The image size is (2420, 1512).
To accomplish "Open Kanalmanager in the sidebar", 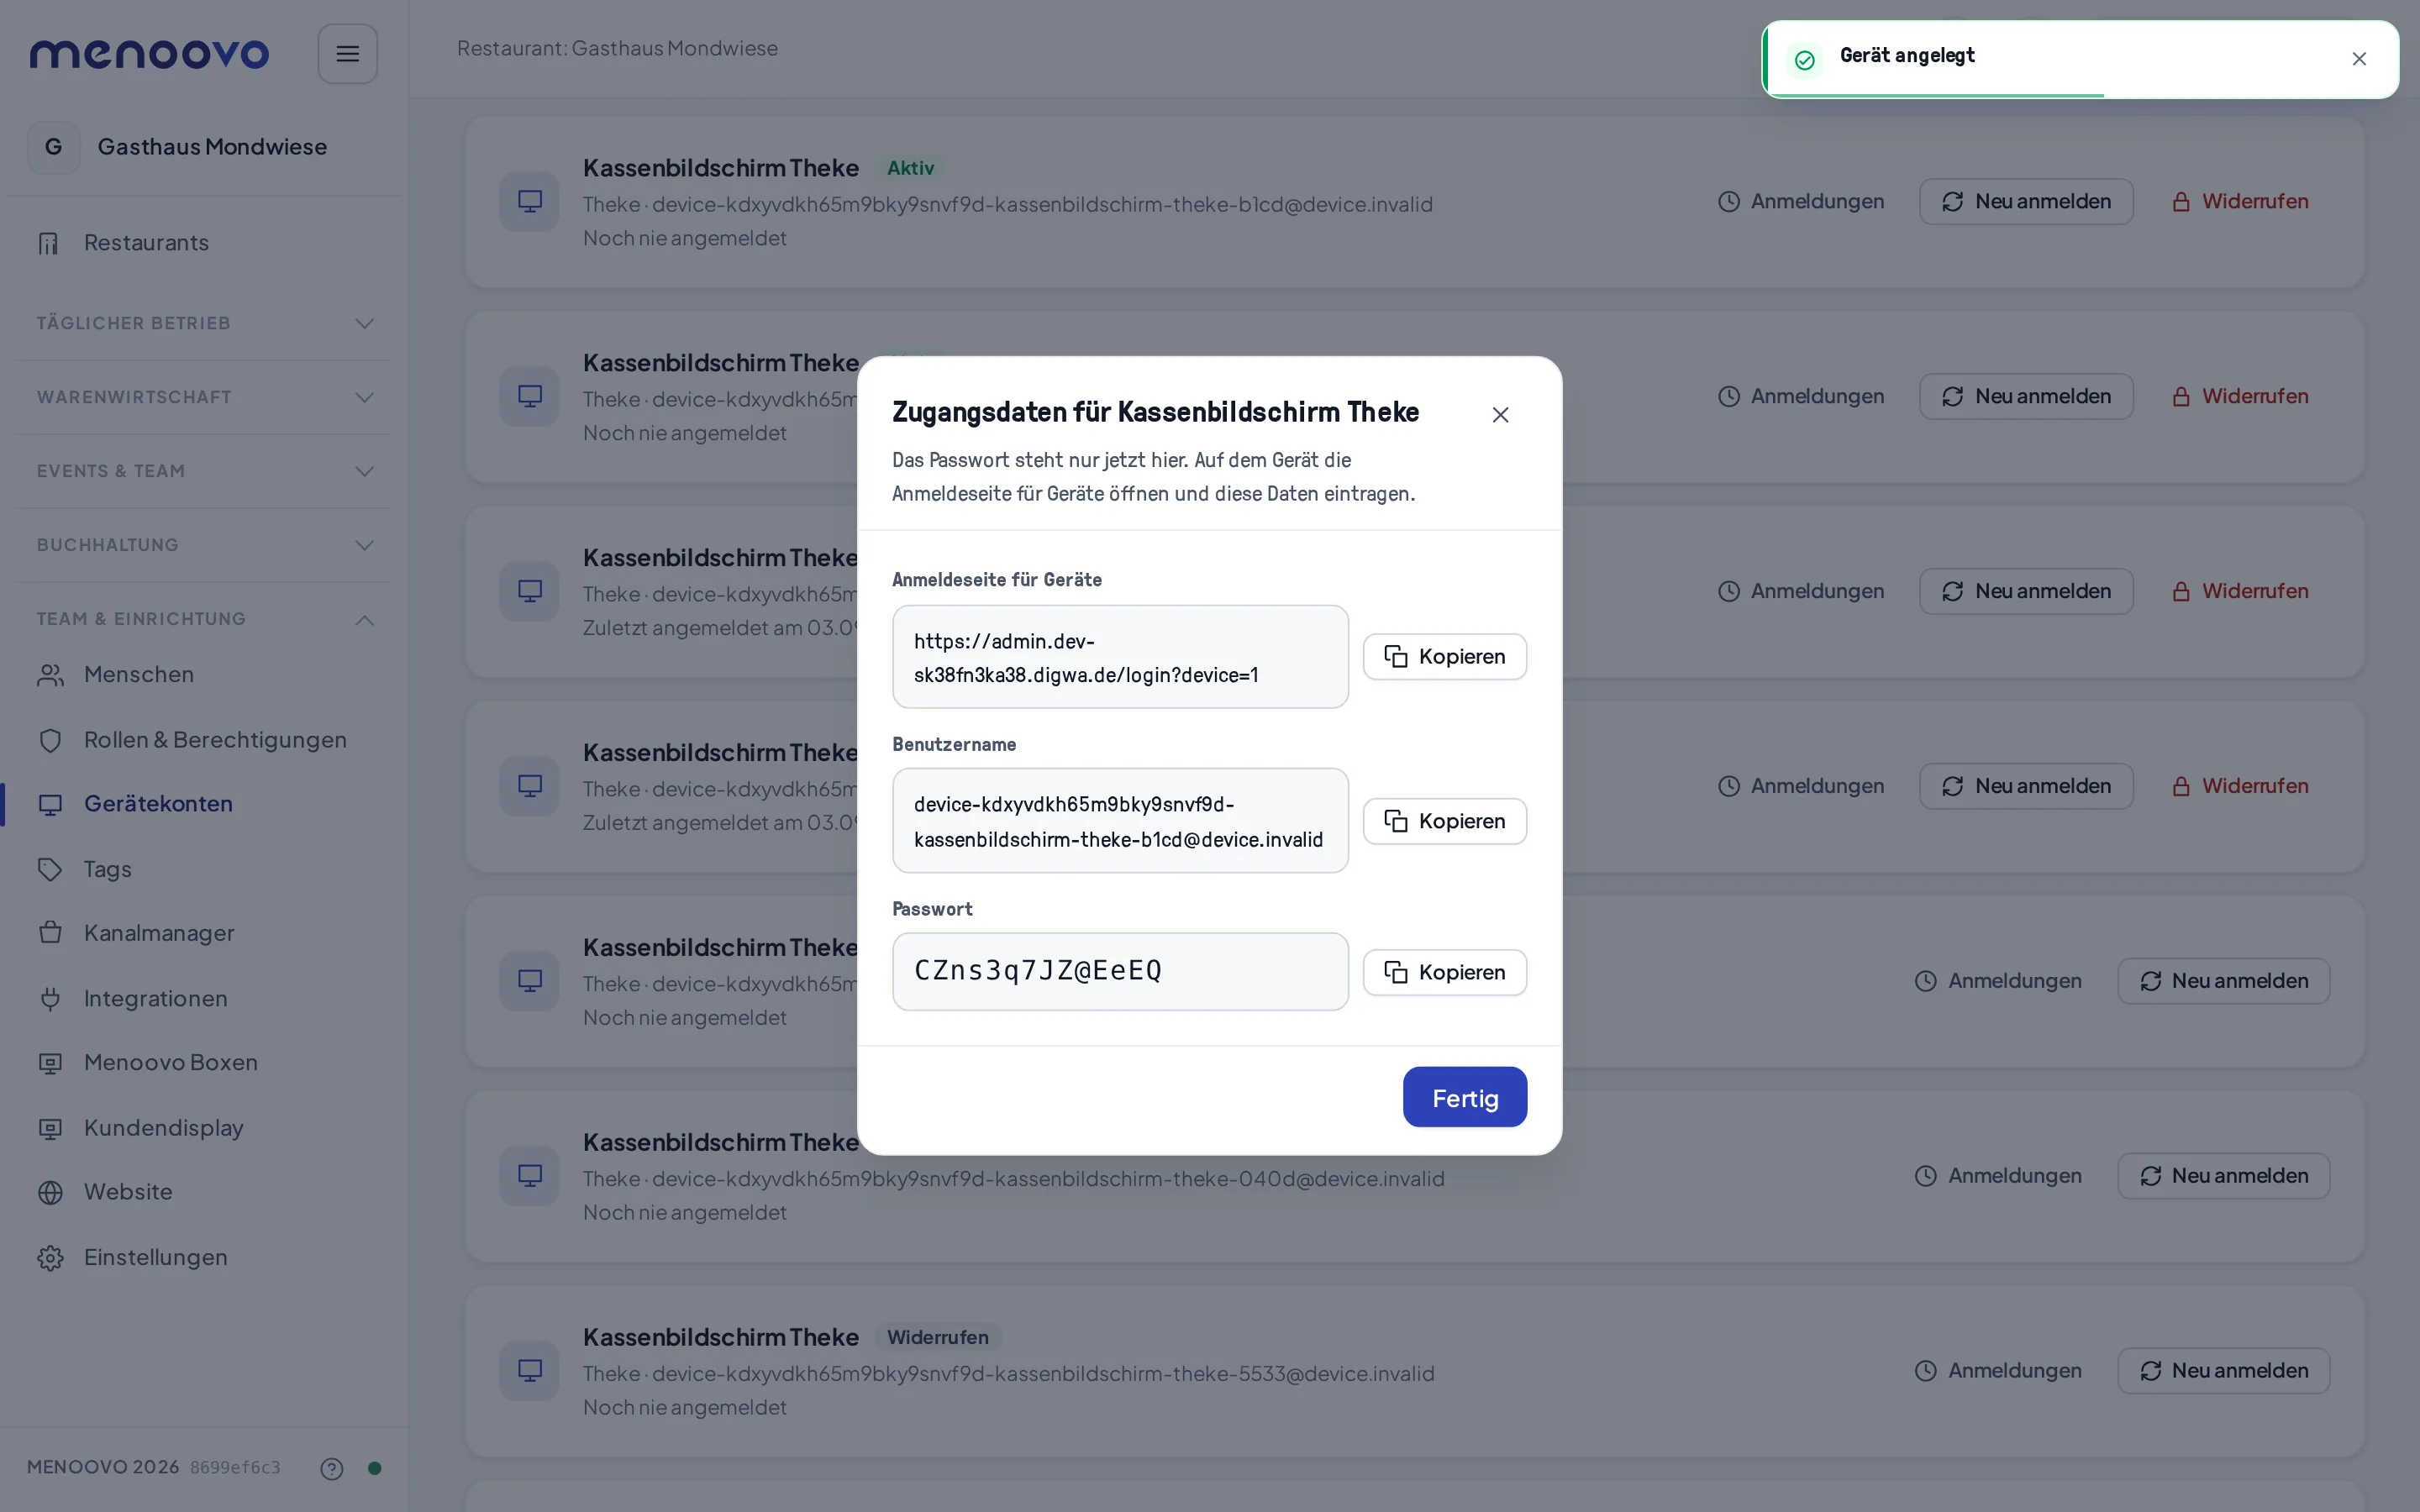I will coord(205,933).
